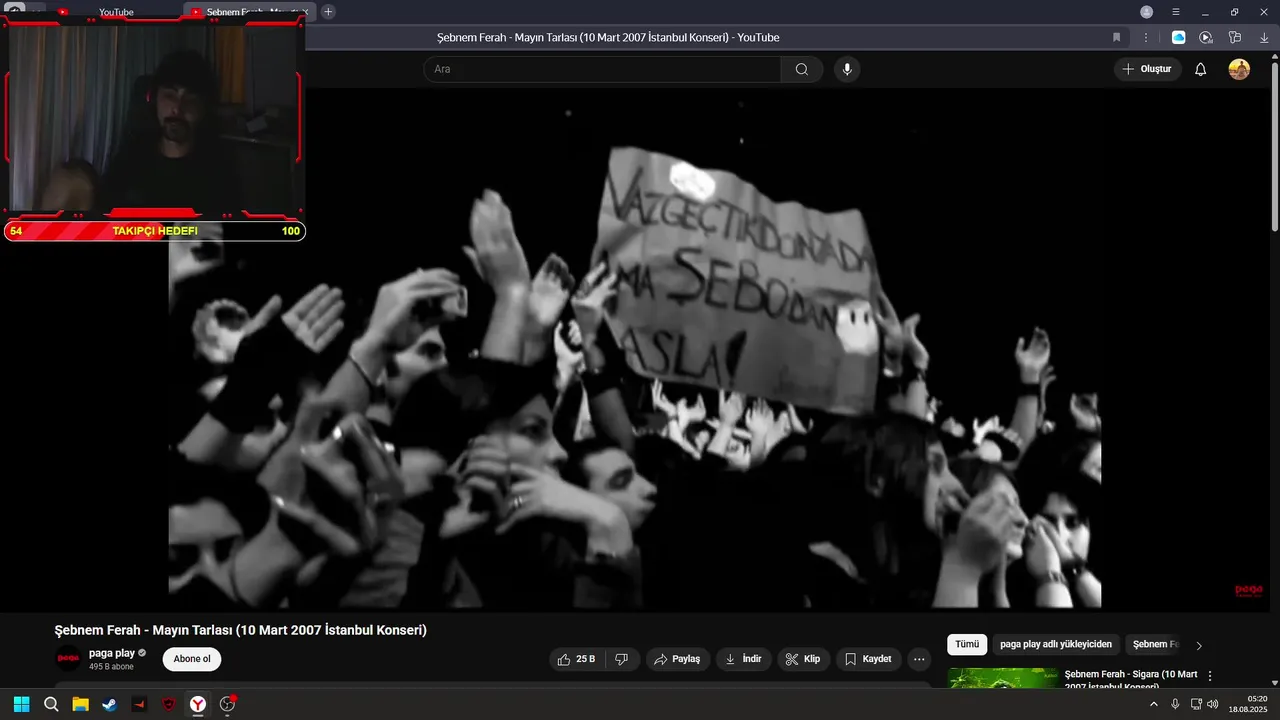Click the video player area
This screenshot has height=720, width=1280.
(x=635, y=350)
